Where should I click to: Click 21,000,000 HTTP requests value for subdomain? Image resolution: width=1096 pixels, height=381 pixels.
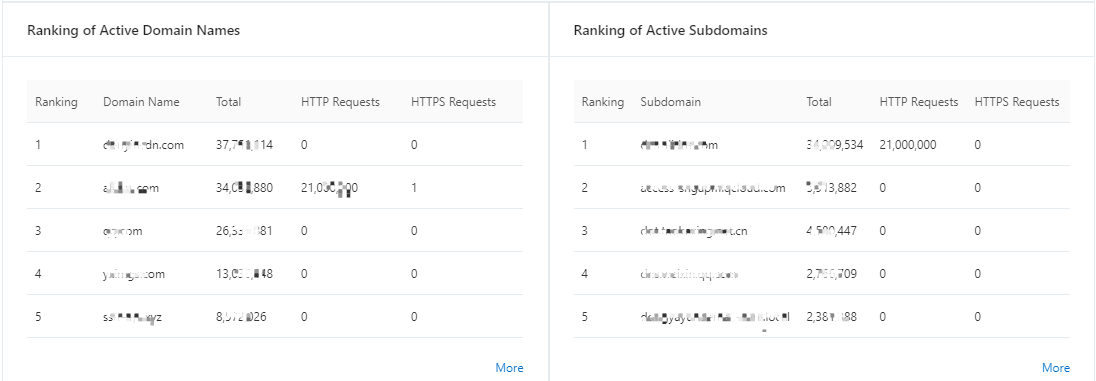908,145
